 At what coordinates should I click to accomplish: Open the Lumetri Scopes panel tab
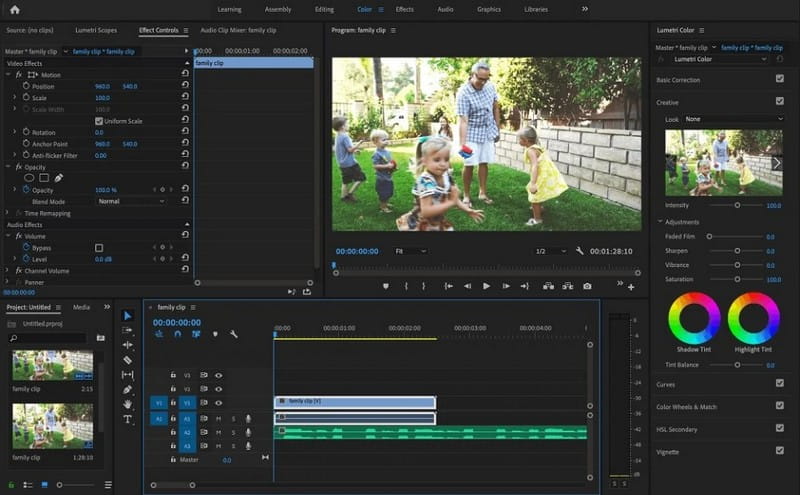(93, 30)
